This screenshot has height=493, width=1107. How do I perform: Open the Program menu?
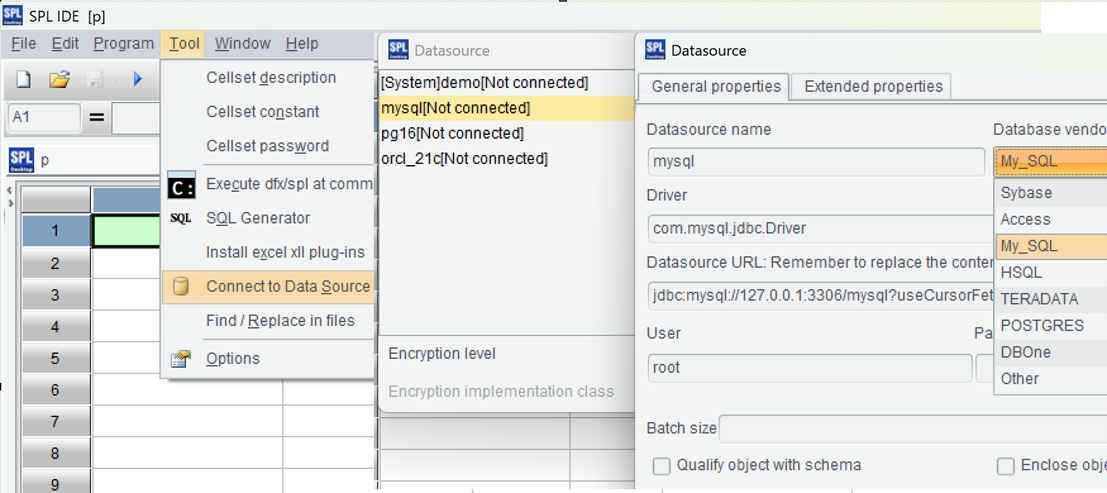pyautogui.click(x=123, y=43)
